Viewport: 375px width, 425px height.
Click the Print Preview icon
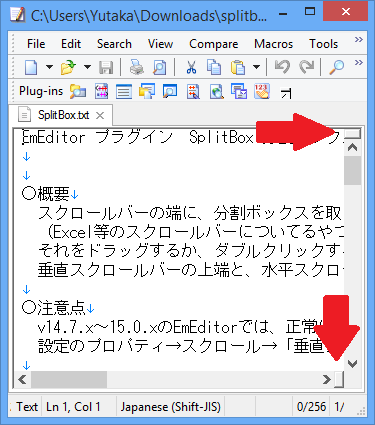[x=159, y=67]
